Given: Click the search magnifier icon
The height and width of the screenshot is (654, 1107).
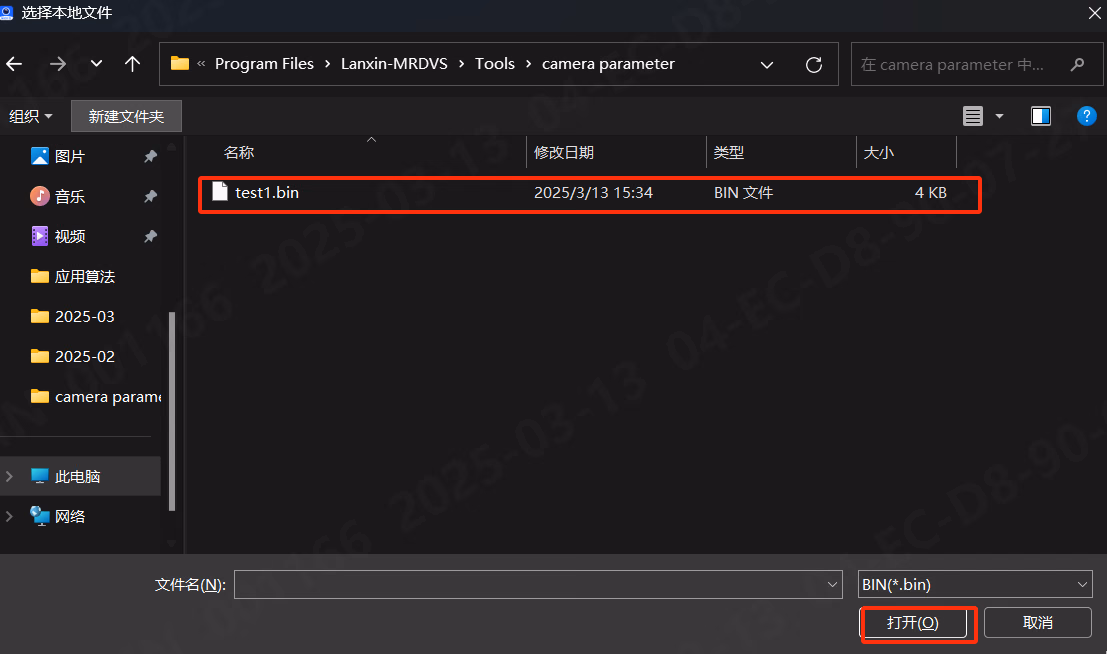Looking at the screenshot, I should [x=1077, y=64].
